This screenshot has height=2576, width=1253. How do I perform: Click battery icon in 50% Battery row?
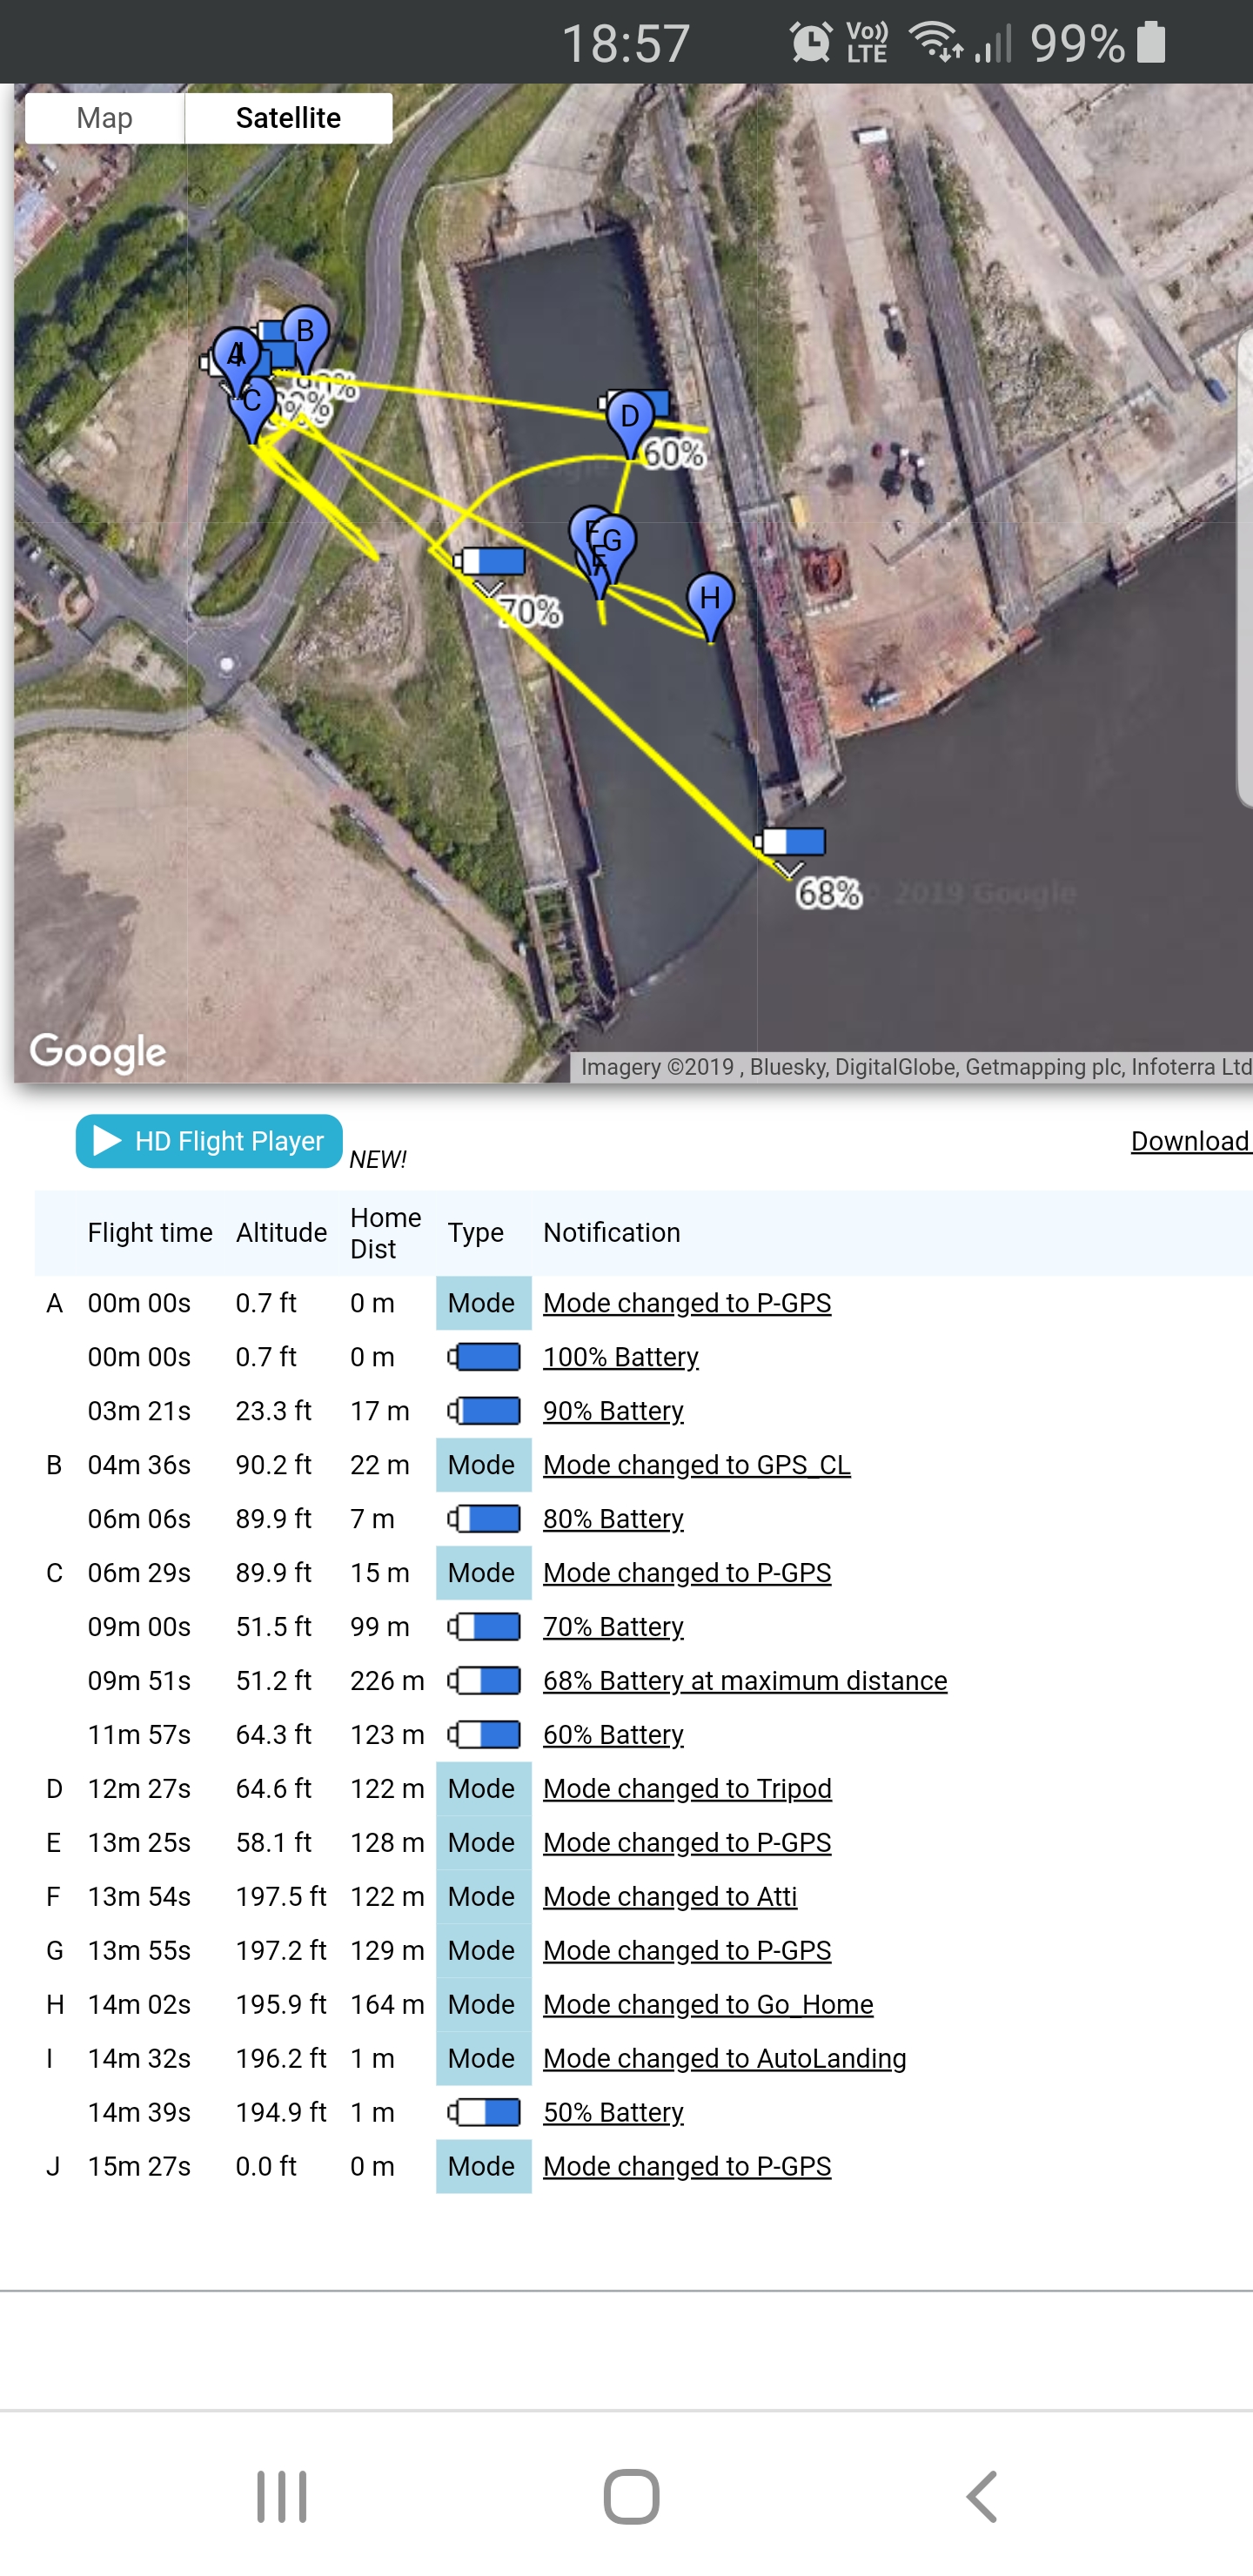point(484,2112)
